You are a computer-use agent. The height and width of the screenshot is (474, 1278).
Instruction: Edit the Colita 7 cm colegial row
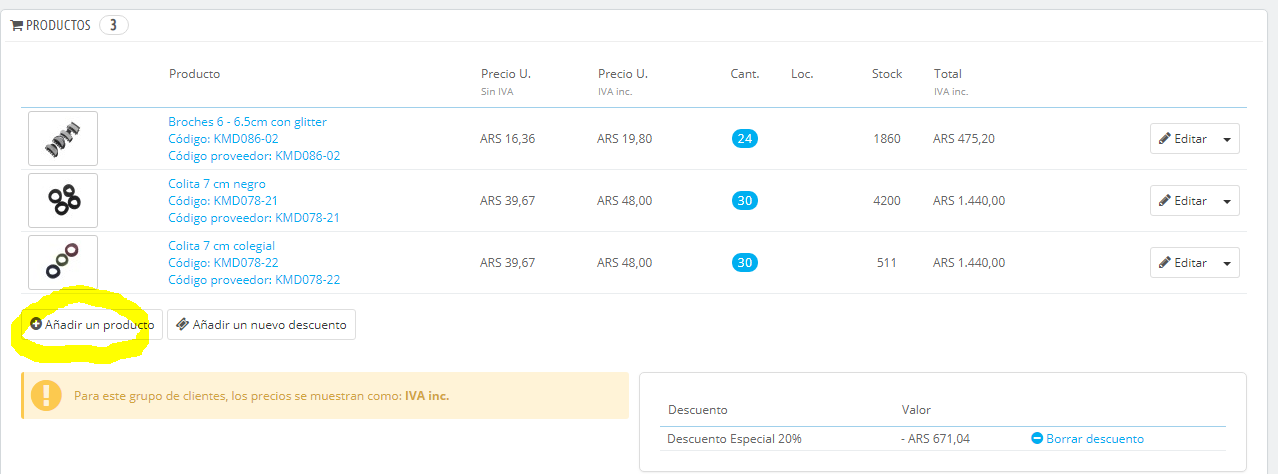(1183, 263)
